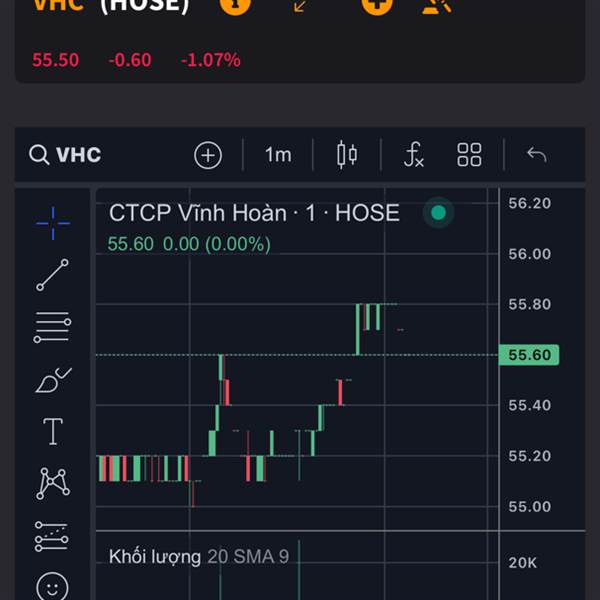Click the orange plus icon in header
This screenshot has width=600, height=600.
tap(377, 5)
